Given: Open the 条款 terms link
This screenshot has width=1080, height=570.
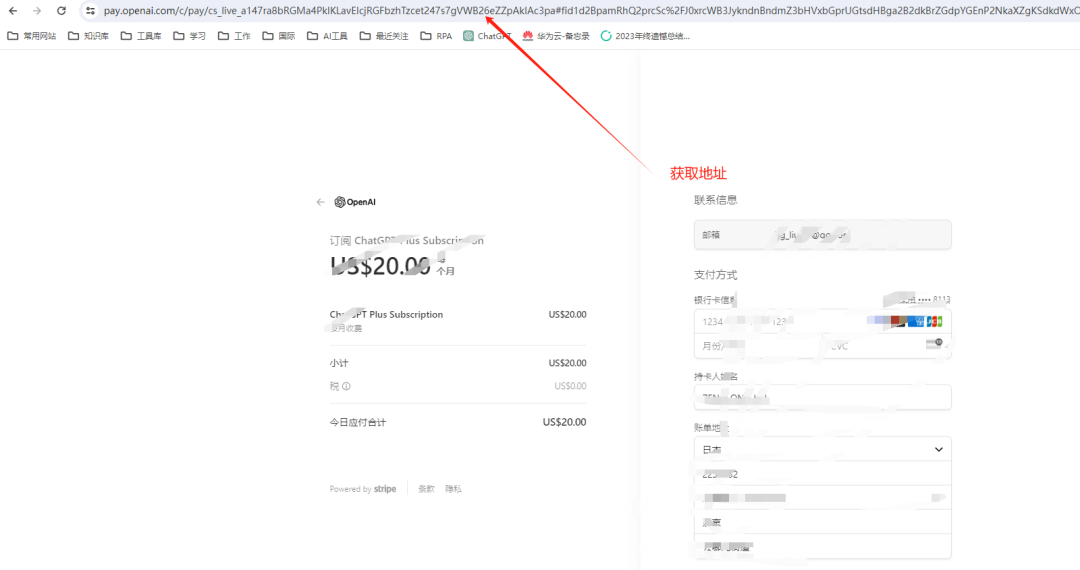Looking at the screenshot, I should point(426,489).
